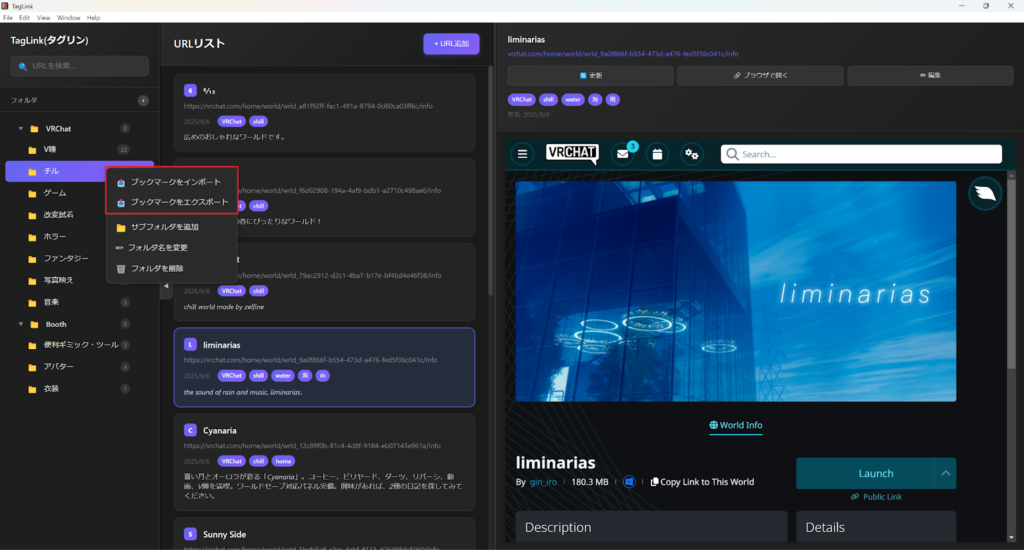1024x550 pixels.
Task: Click the 編集 edit button
Action: [931, 76]
